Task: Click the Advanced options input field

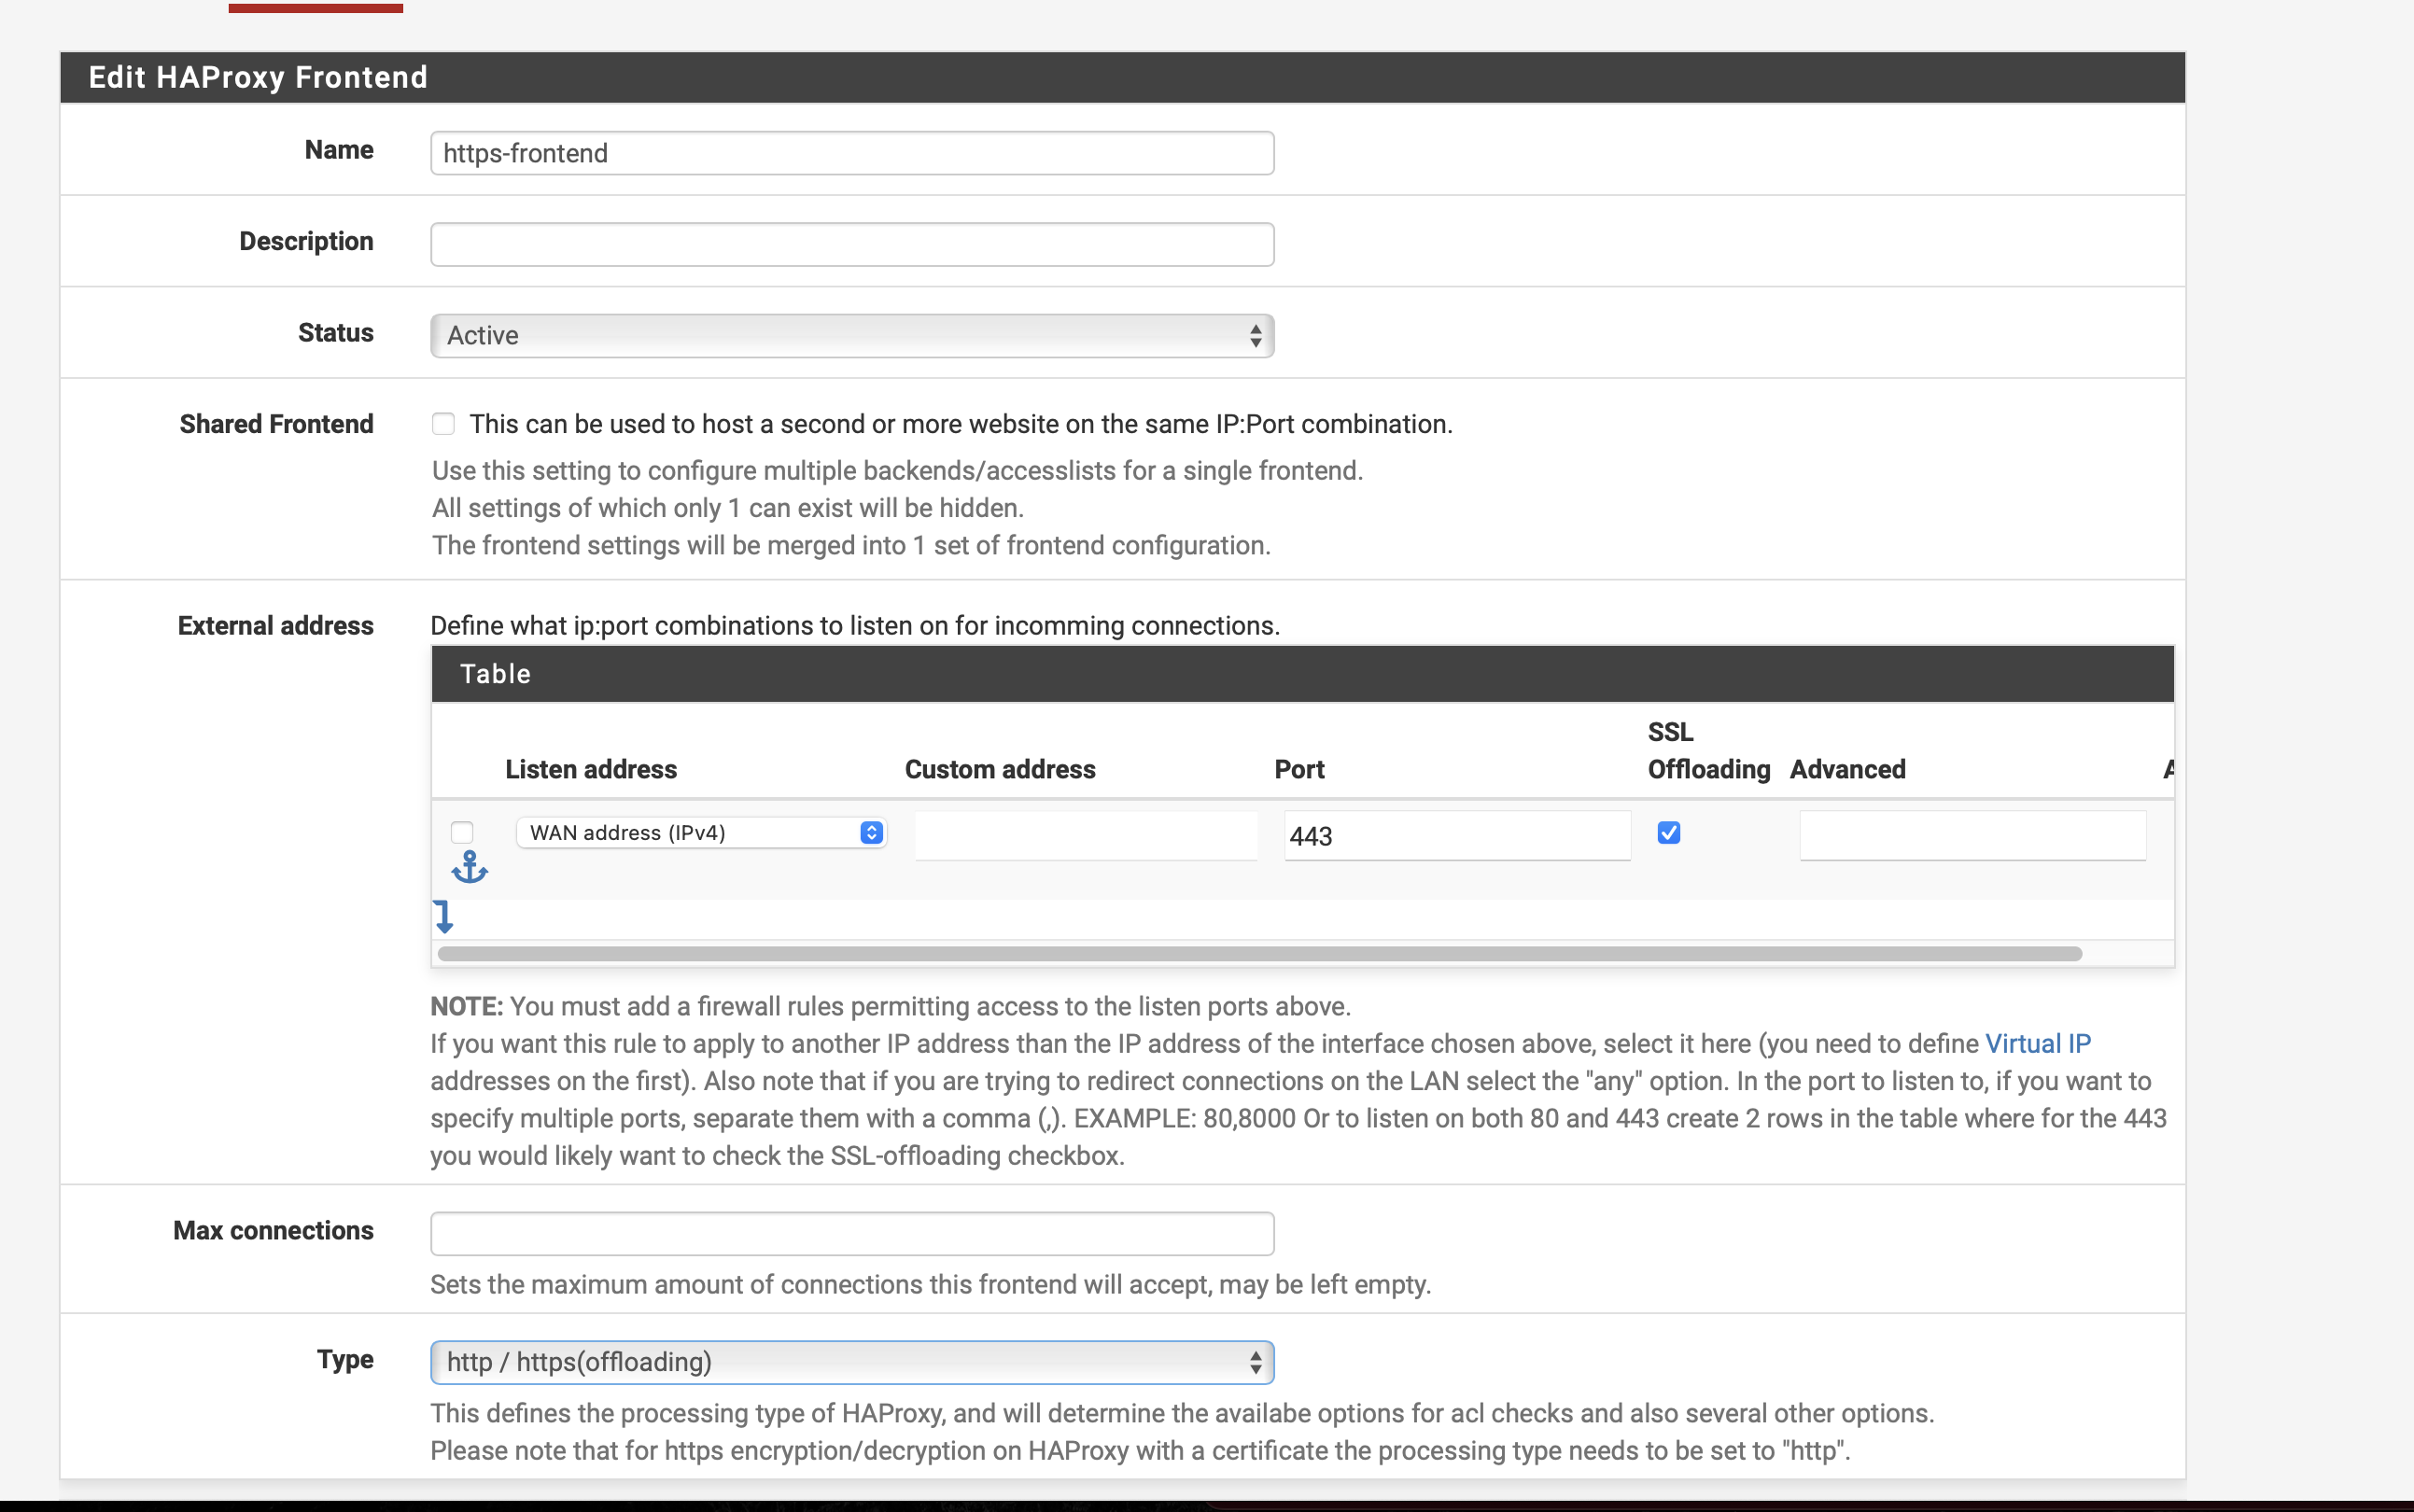Action: [1971, 835]
